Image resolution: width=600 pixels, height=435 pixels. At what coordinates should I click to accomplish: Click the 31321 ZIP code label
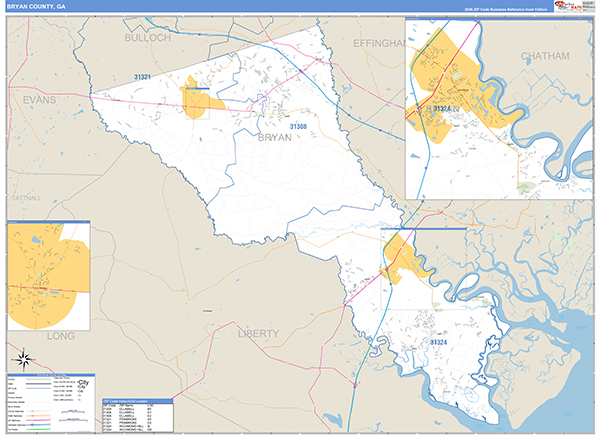142,77
